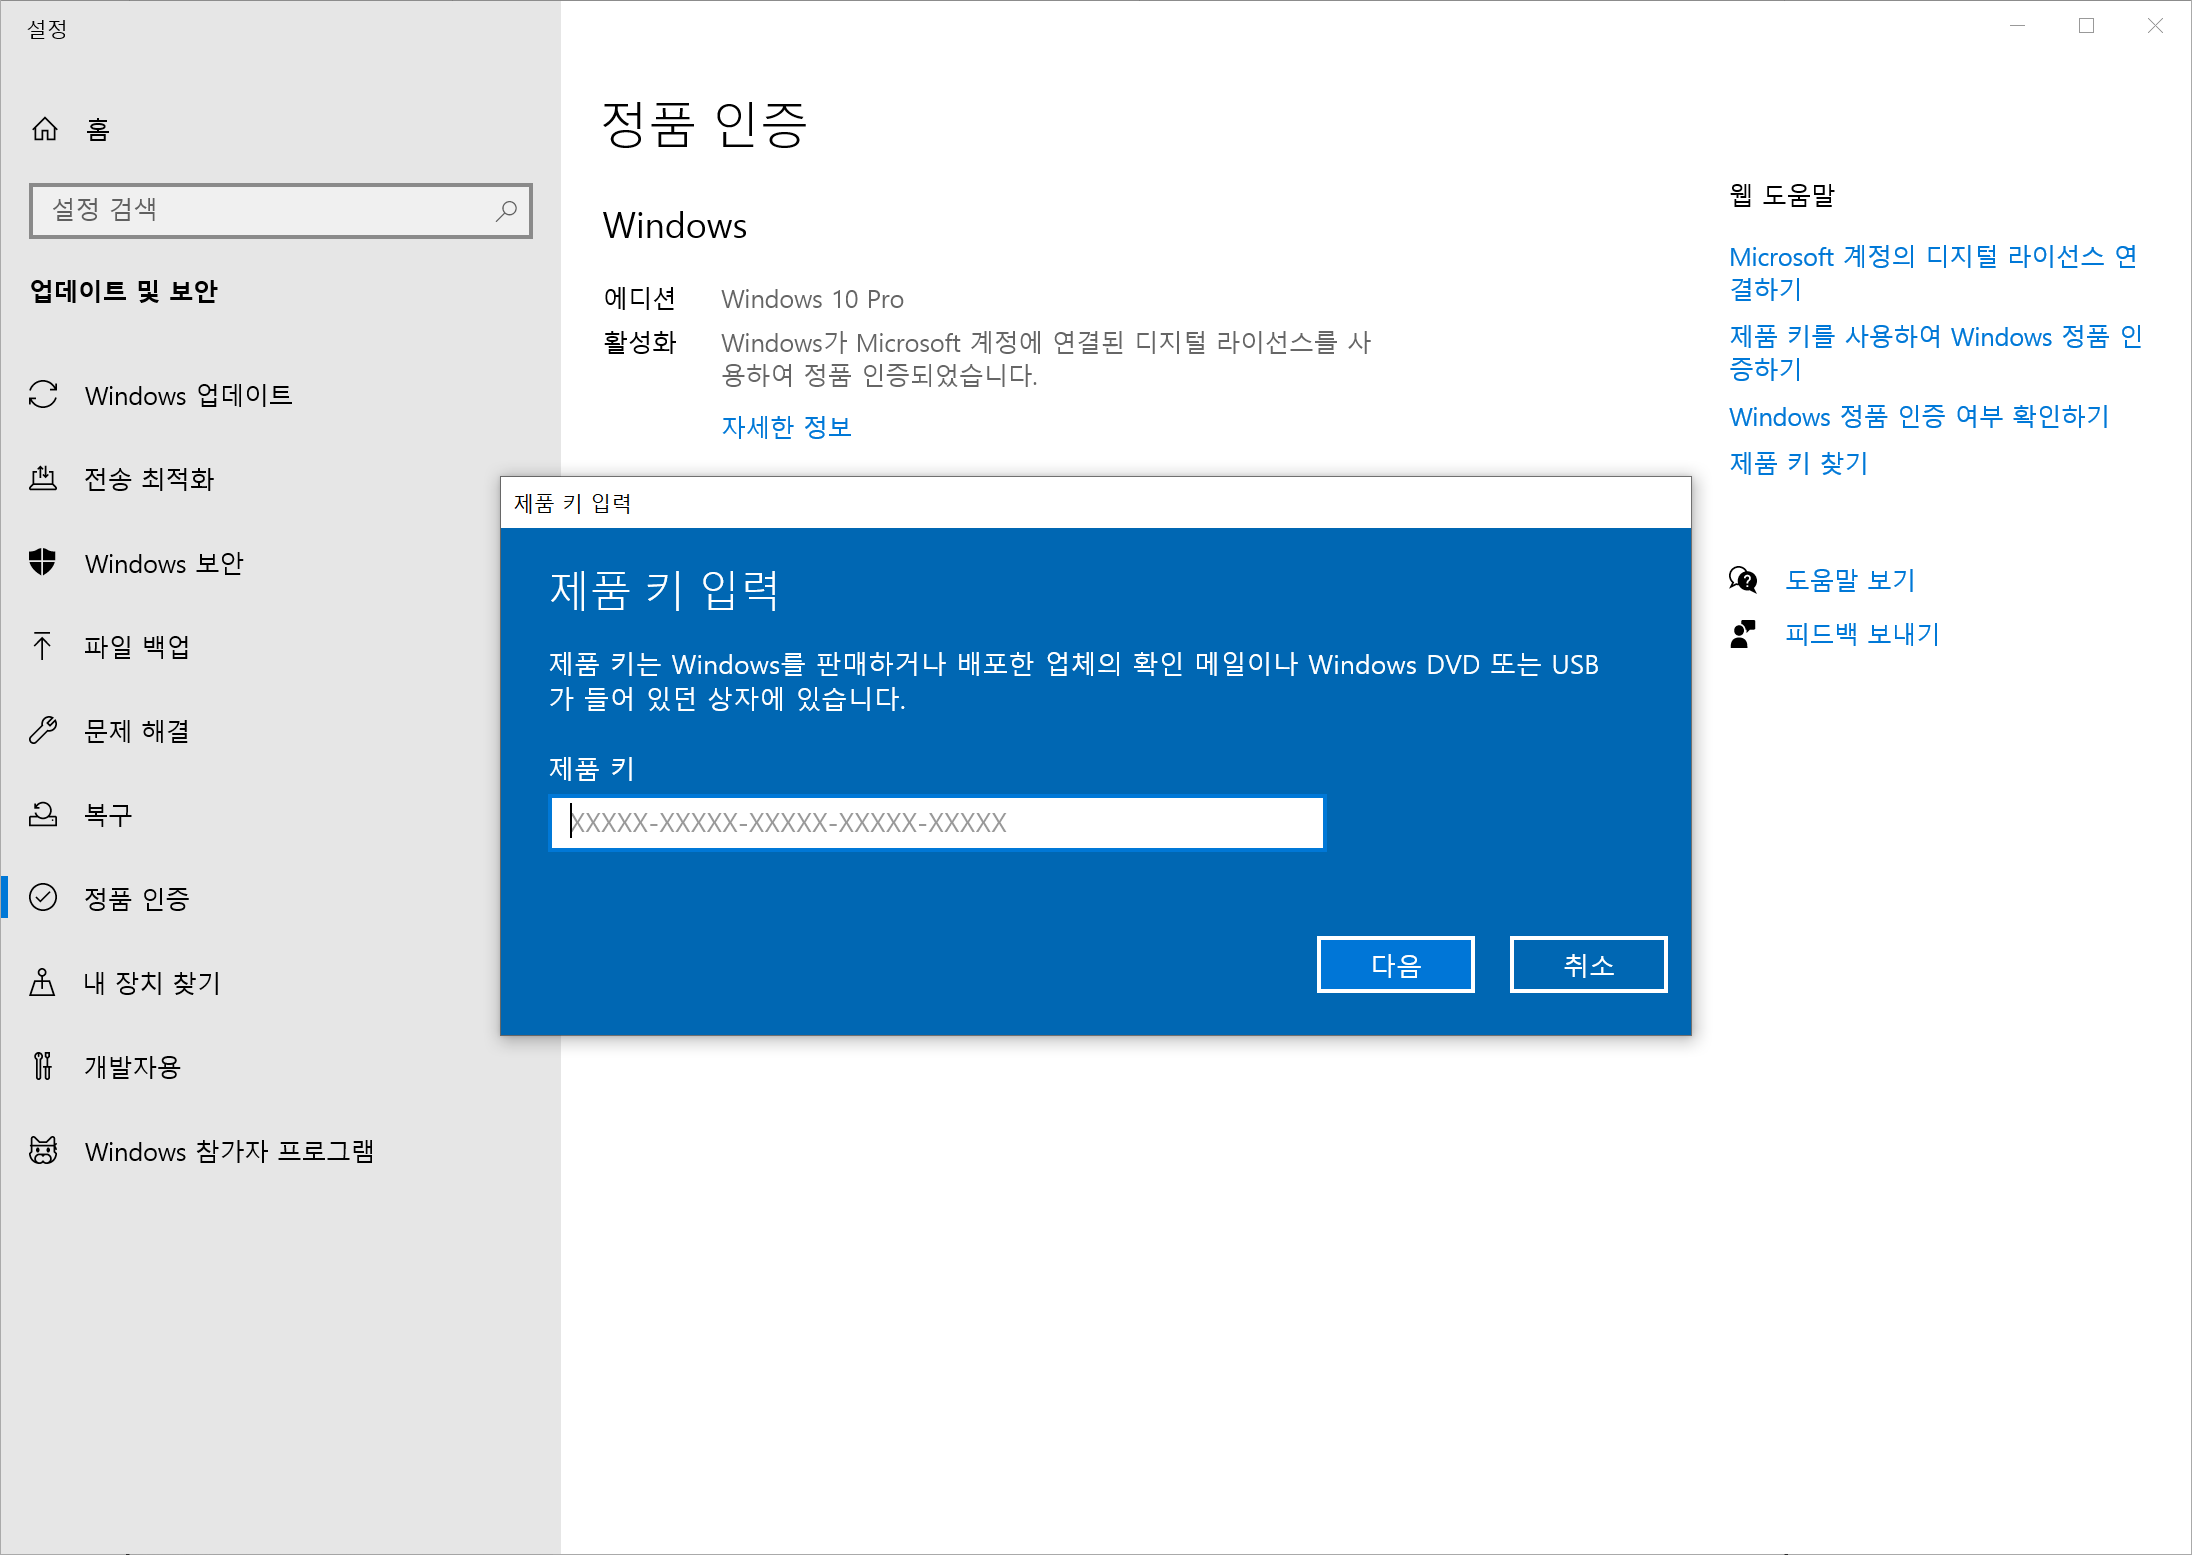Open Windows 참가자 프로그램 page

pos(280,1150)
